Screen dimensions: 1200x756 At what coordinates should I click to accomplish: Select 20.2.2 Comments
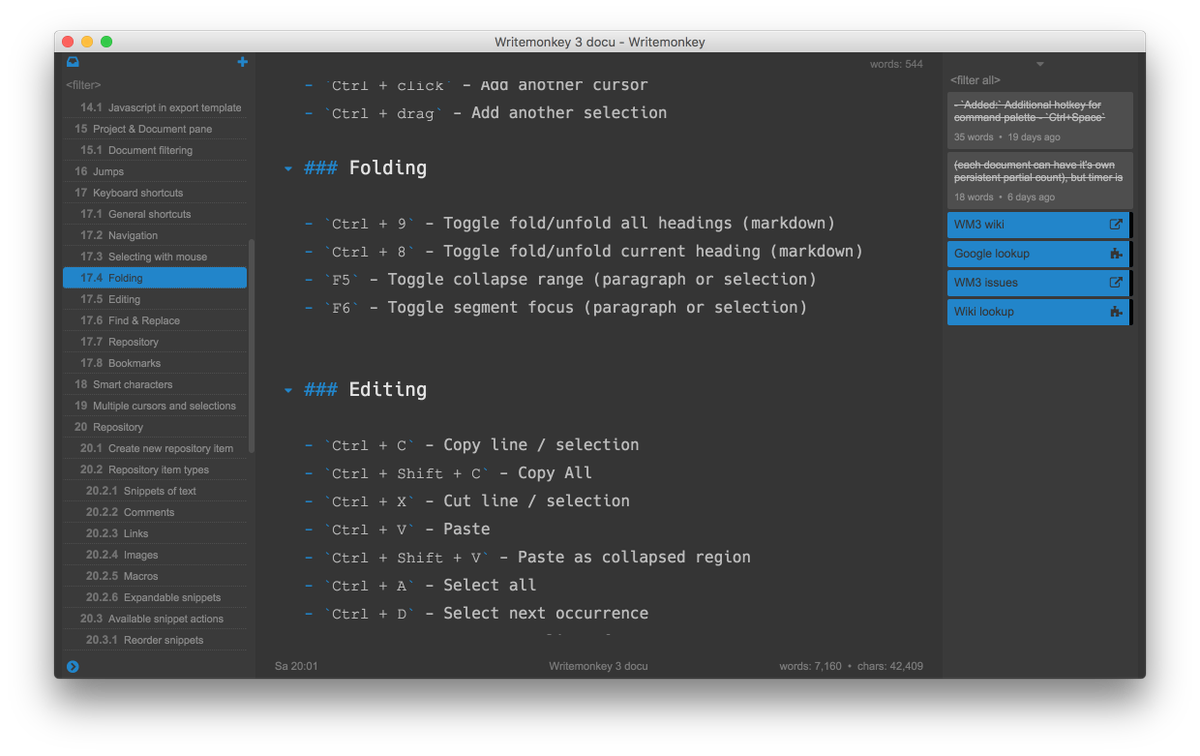[x=155, y=513]
